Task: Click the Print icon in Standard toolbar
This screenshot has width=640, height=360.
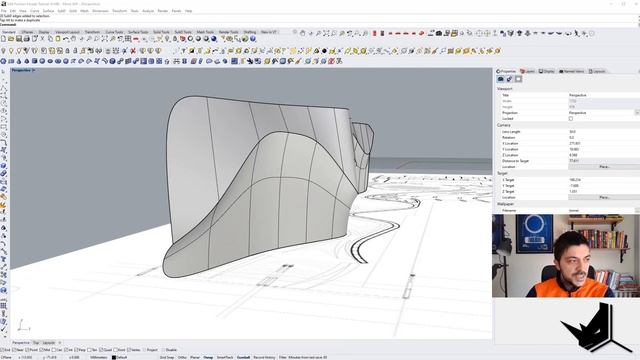Action: click(27, 39)
